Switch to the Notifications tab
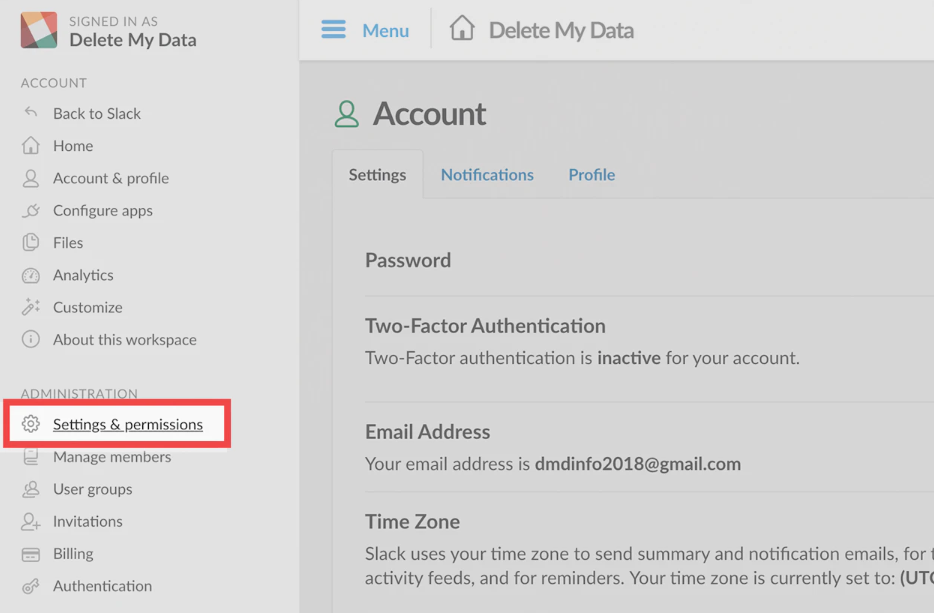This screenshot has width=934, height=613. pos(487,175)
